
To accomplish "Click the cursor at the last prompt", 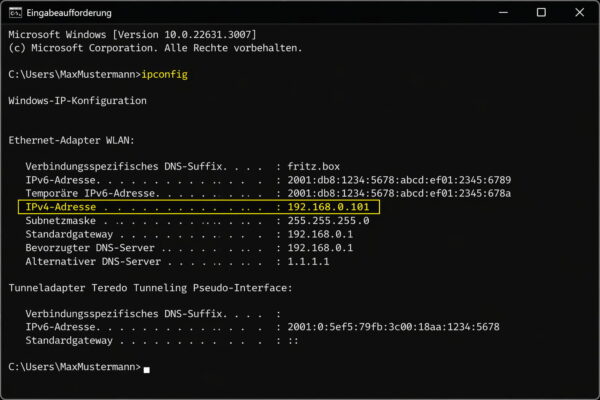I will coord(147,369).
